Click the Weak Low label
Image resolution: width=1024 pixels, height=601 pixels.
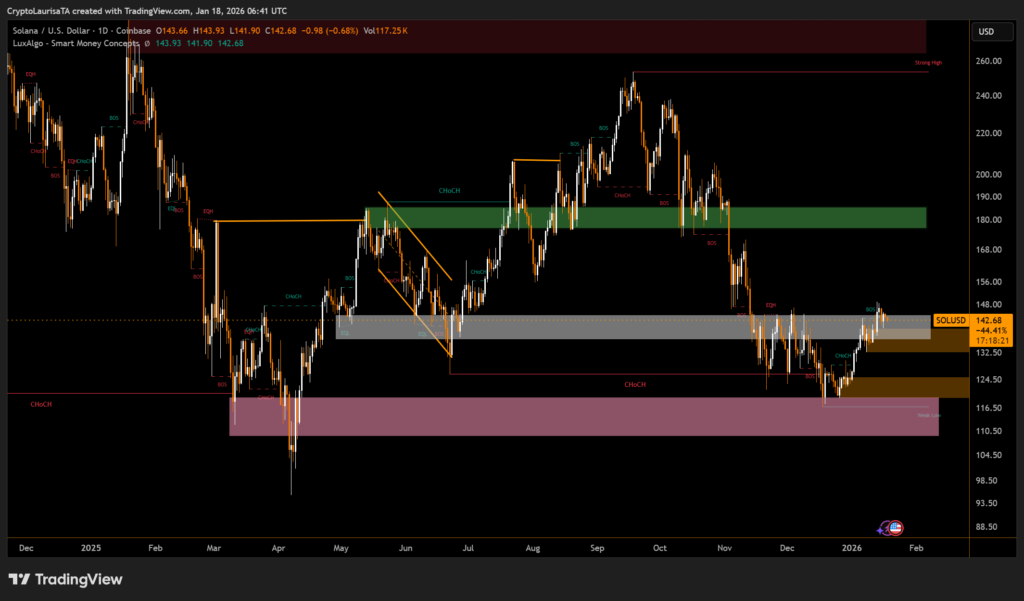coord(928,413)
